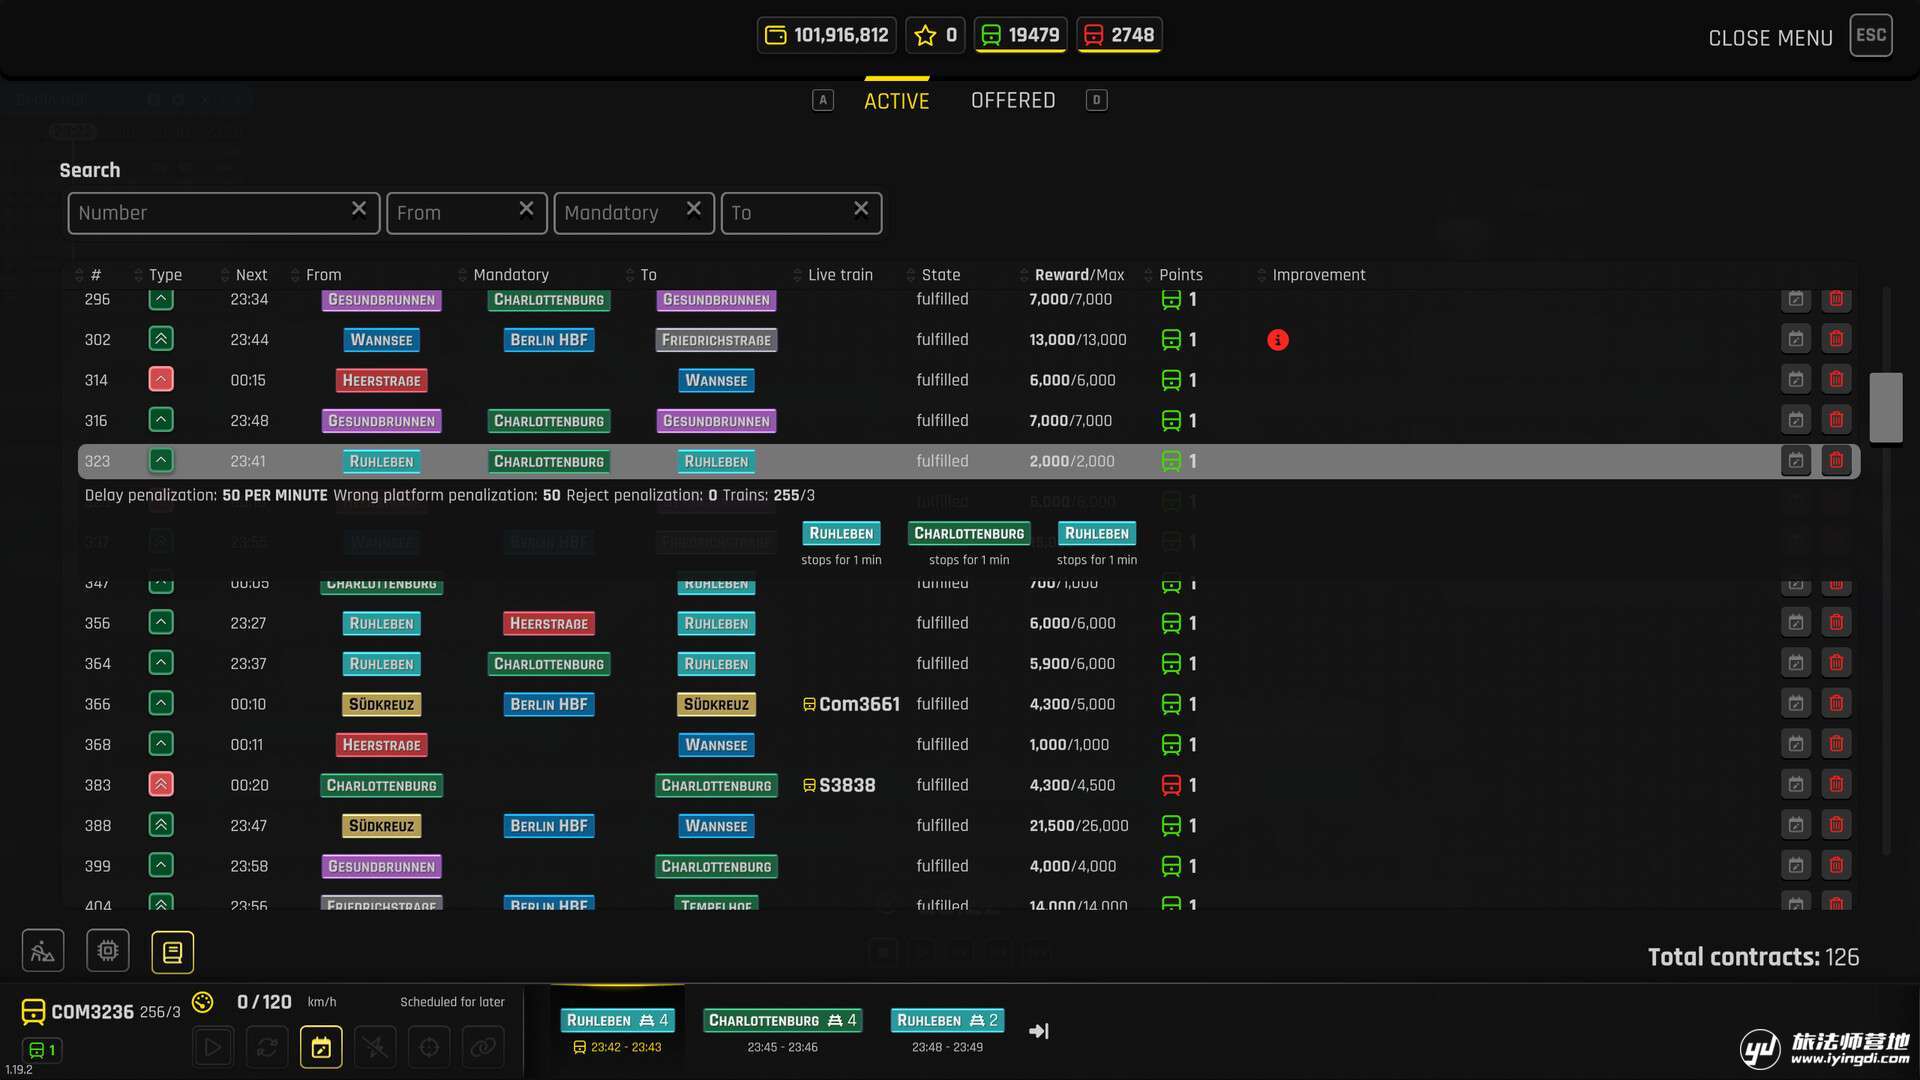Sort contracts by From column
The width and height of the screenshot is (1920, 1080).
pos(316,275)
